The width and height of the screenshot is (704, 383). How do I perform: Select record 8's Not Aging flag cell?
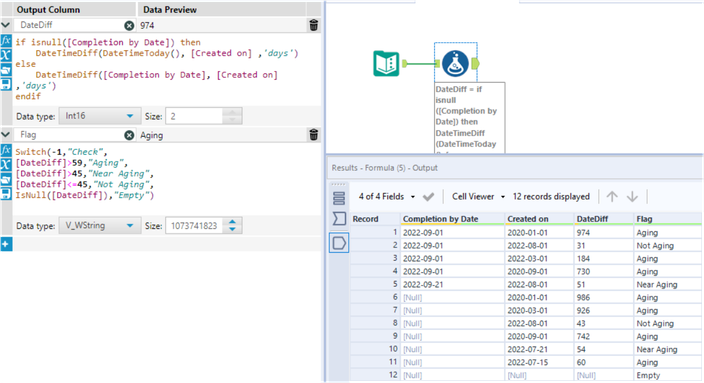[668, 323]
